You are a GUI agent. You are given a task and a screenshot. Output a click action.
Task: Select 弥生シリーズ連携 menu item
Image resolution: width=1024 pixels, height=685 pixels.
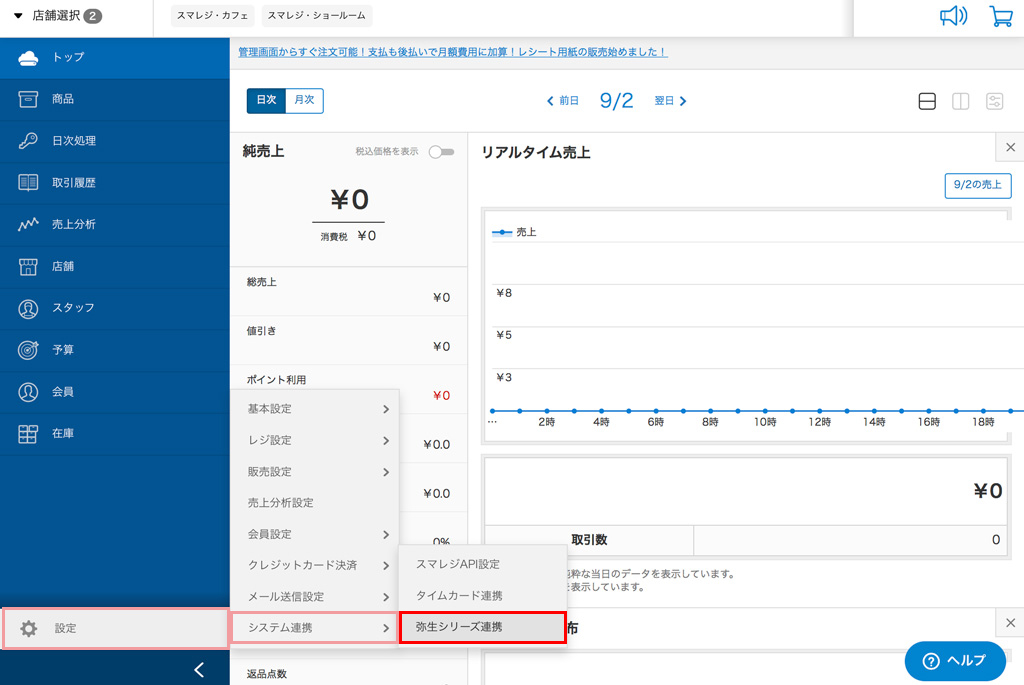pyautogui.click(x=483, y=627)
